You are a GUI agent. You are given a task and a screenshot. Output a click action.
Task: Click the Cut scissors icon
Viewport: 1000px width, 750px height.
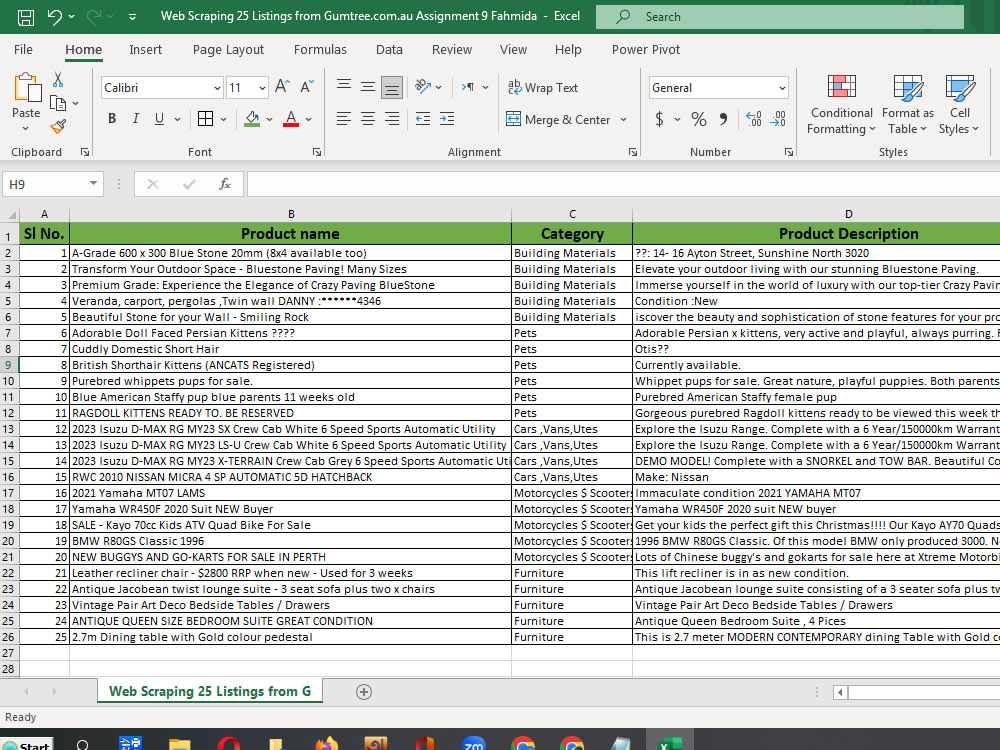pyautogui.click(x=58, y=80)
